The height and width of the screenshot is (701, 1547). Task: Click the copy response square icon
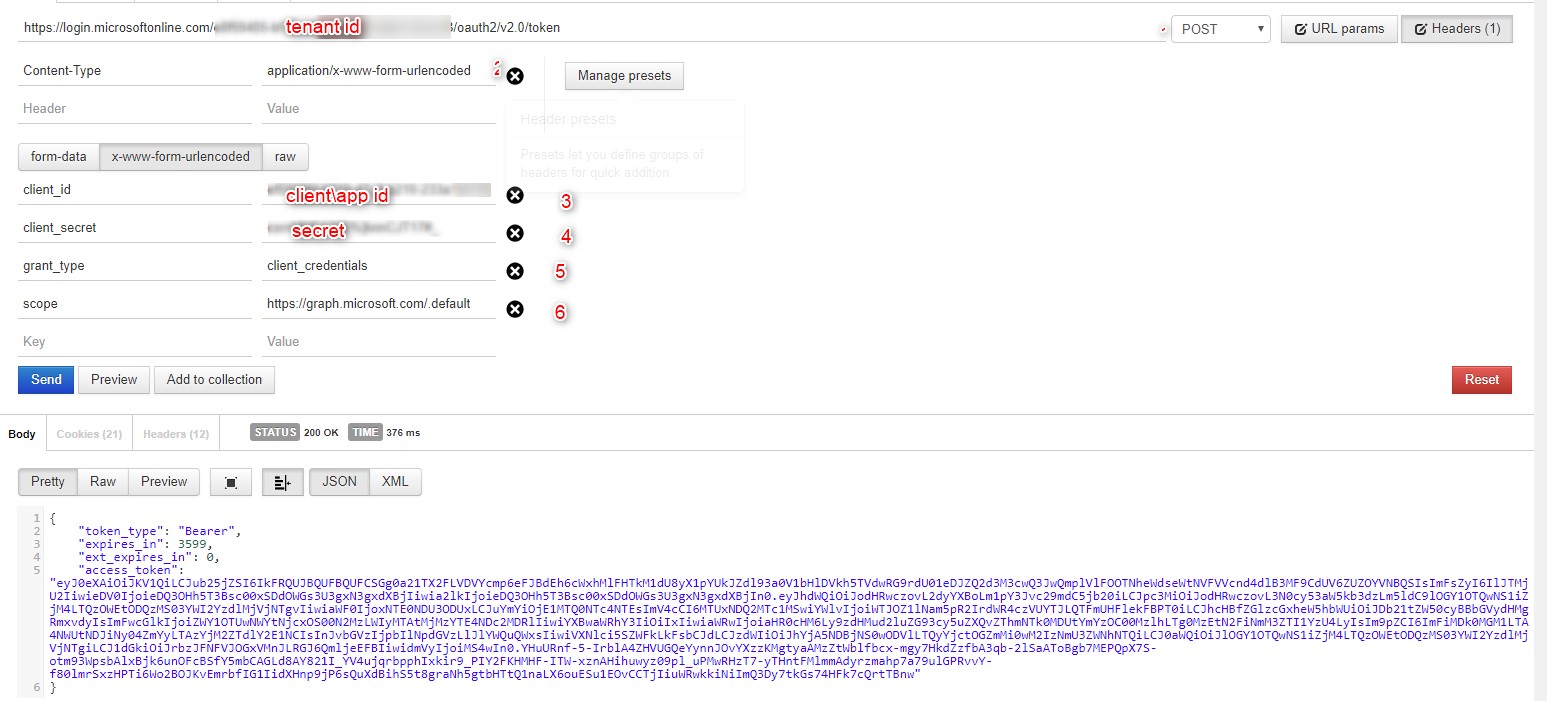coord(231,482)
